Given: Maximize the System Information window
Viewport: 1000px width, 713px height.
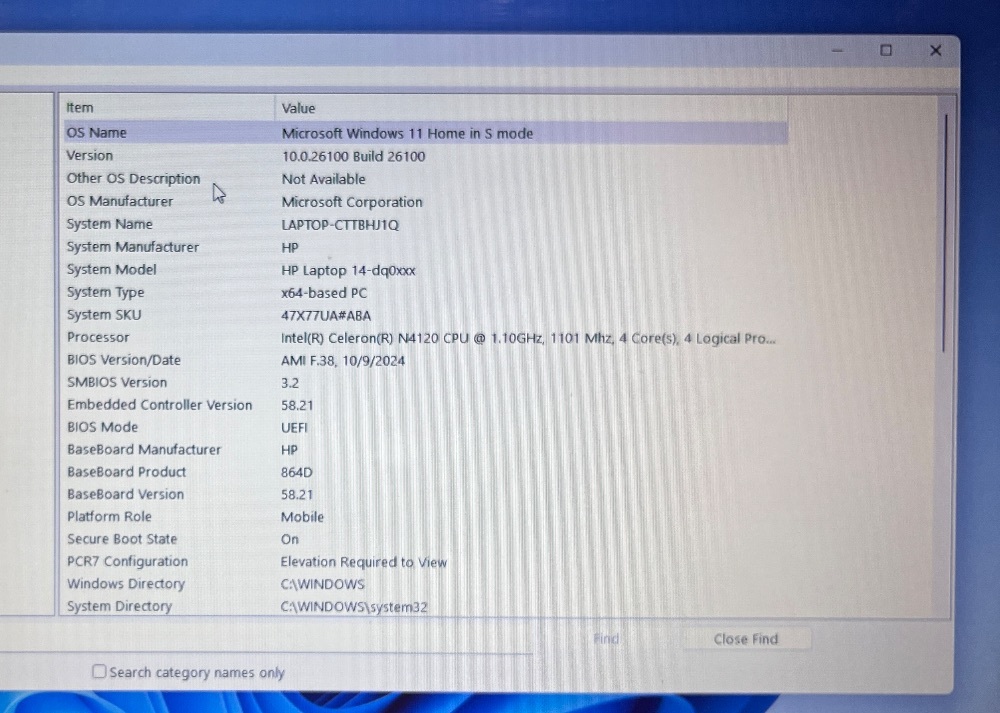Looking at the screenshot, I should 886,50.
